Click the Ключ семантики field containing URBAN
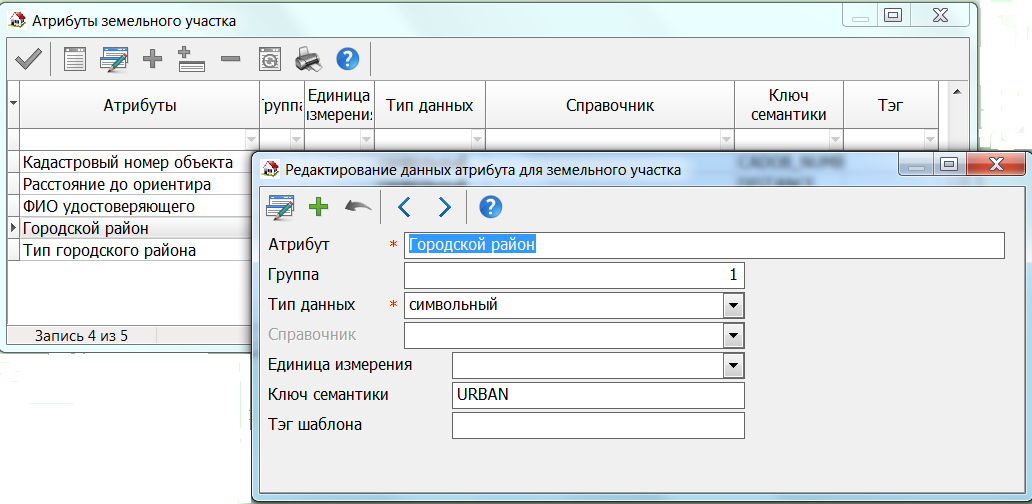Screen dimensions: 1032x504 click(x=598, y=395)
